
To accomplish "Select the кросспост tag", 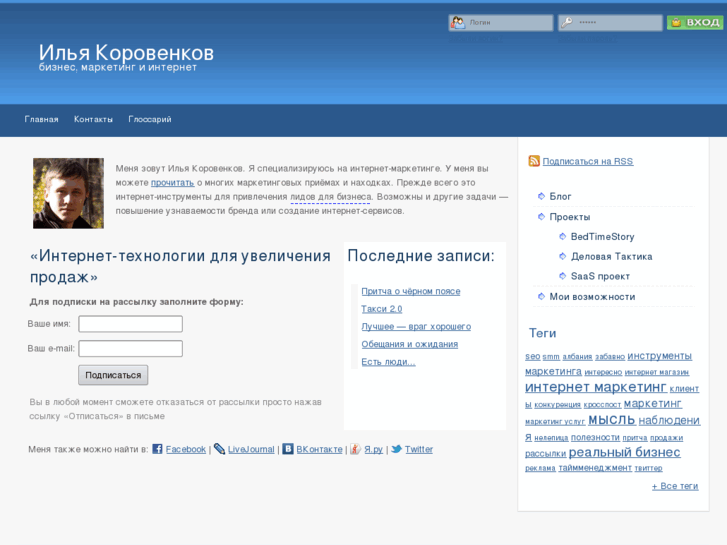I will point(602,405).
